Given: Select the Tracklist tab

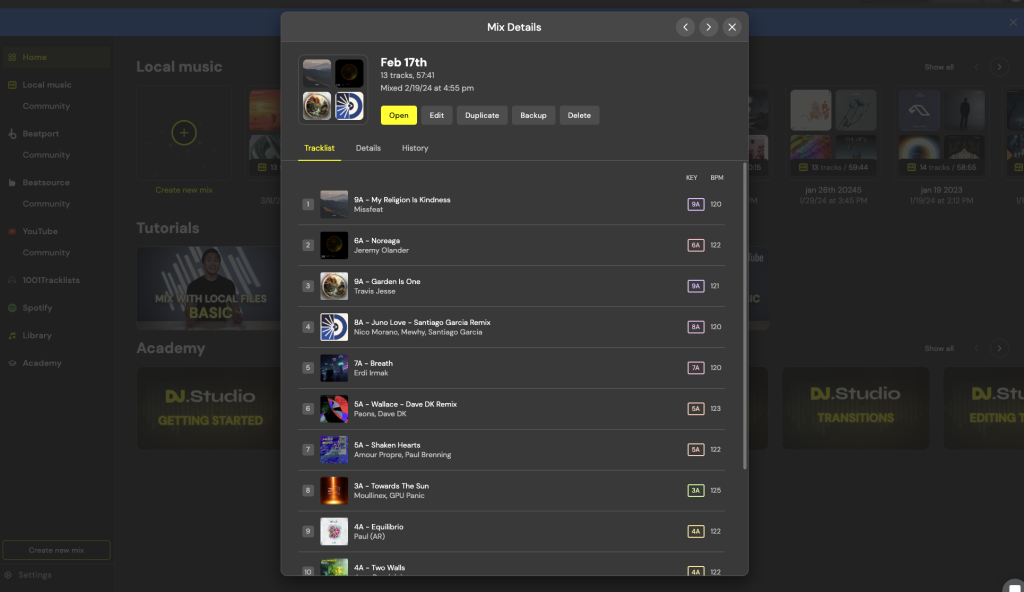Looking at the screenshot, I should 319,148.
